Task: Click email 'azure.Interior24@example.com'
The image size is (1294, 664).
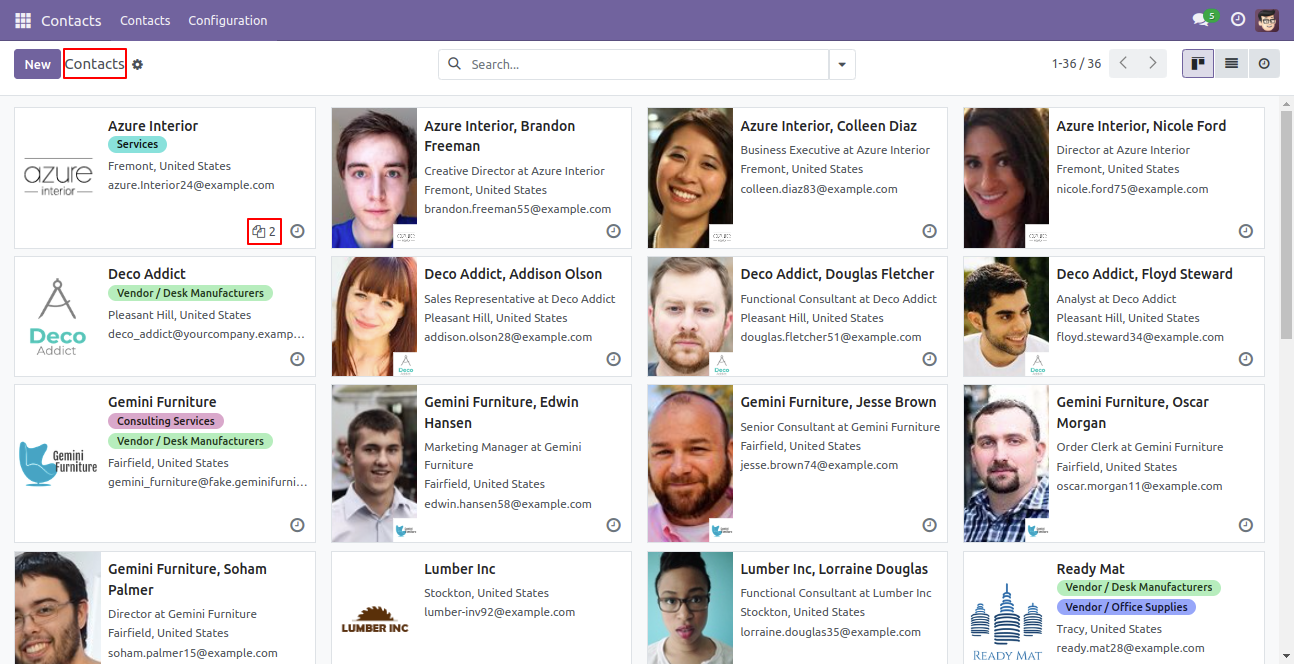Action: (191, 185)
